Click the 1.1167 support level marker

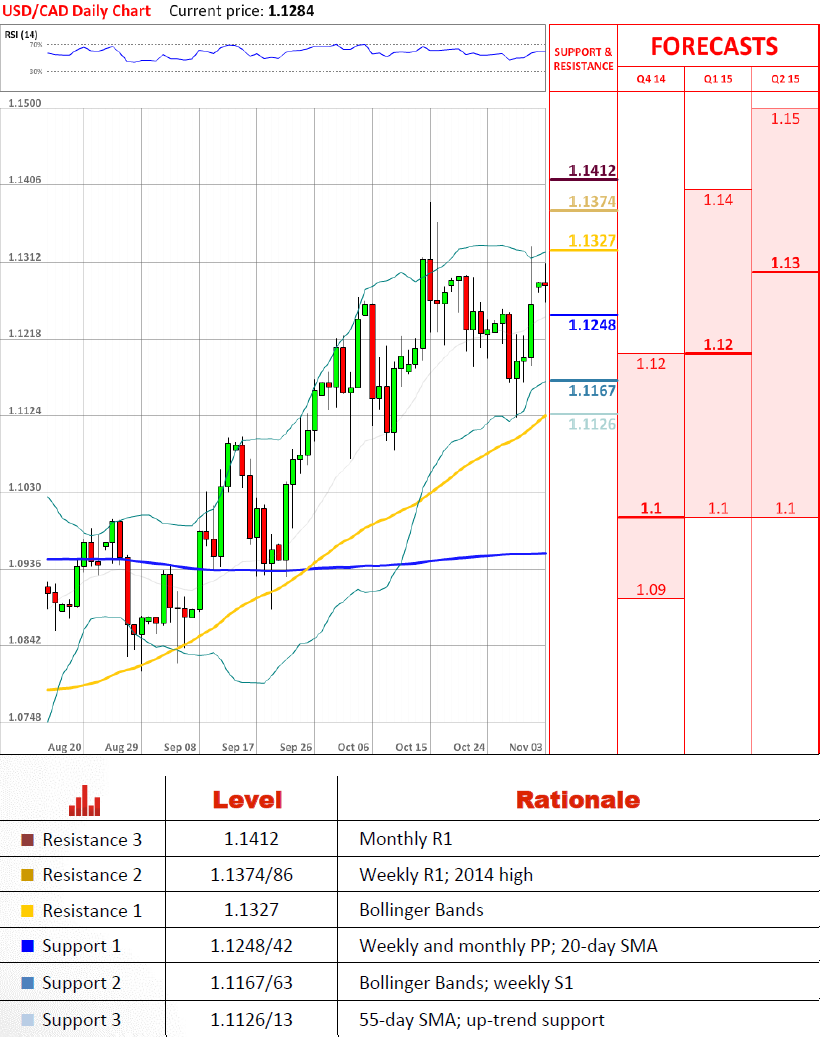coord(591,390)
